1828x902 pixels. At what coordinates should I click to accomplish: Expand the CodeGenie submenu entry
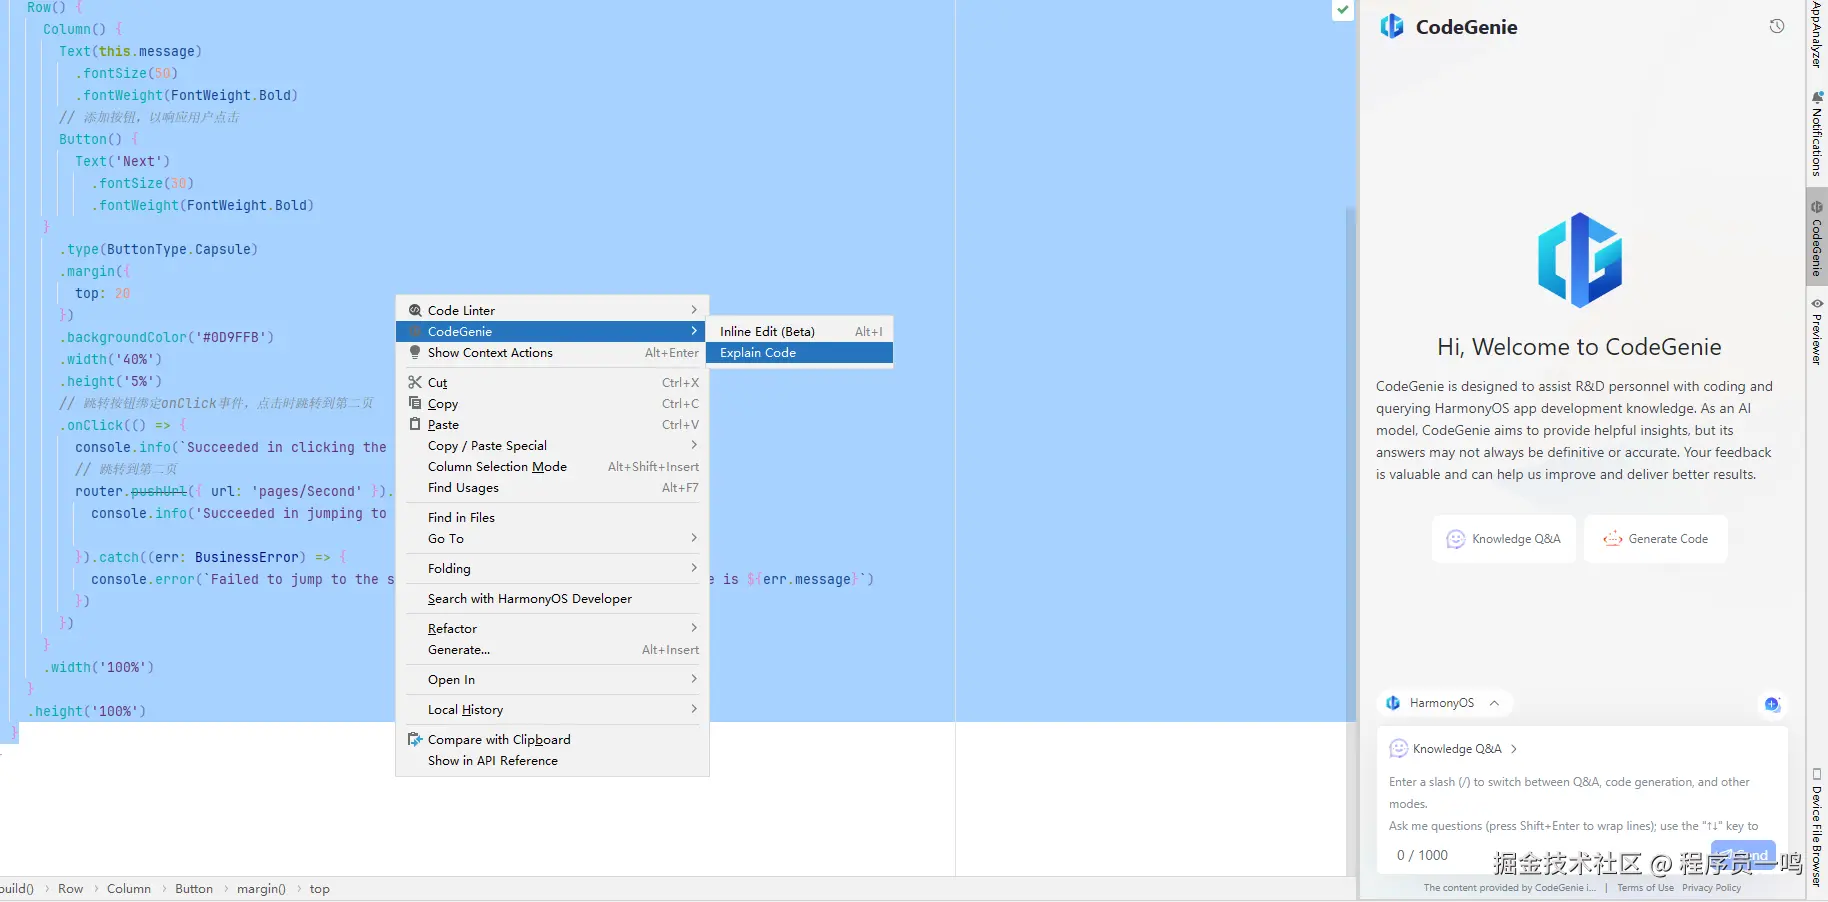point(552,332)
